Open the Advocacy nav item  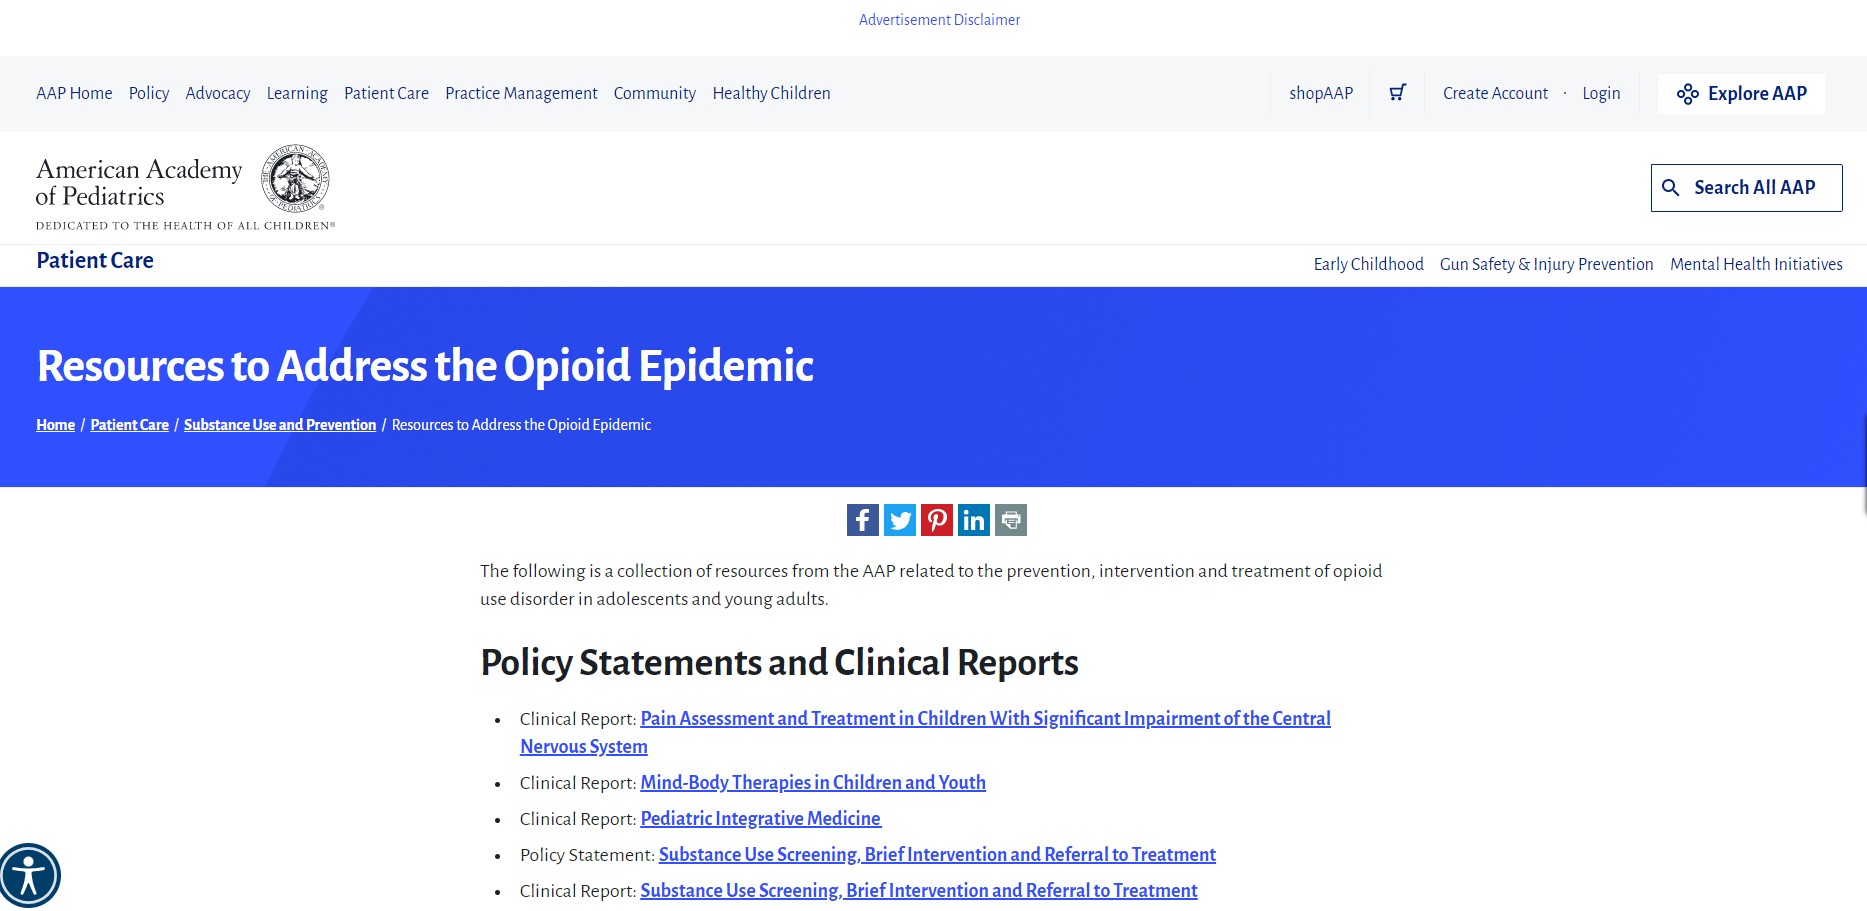pos(218,93)
